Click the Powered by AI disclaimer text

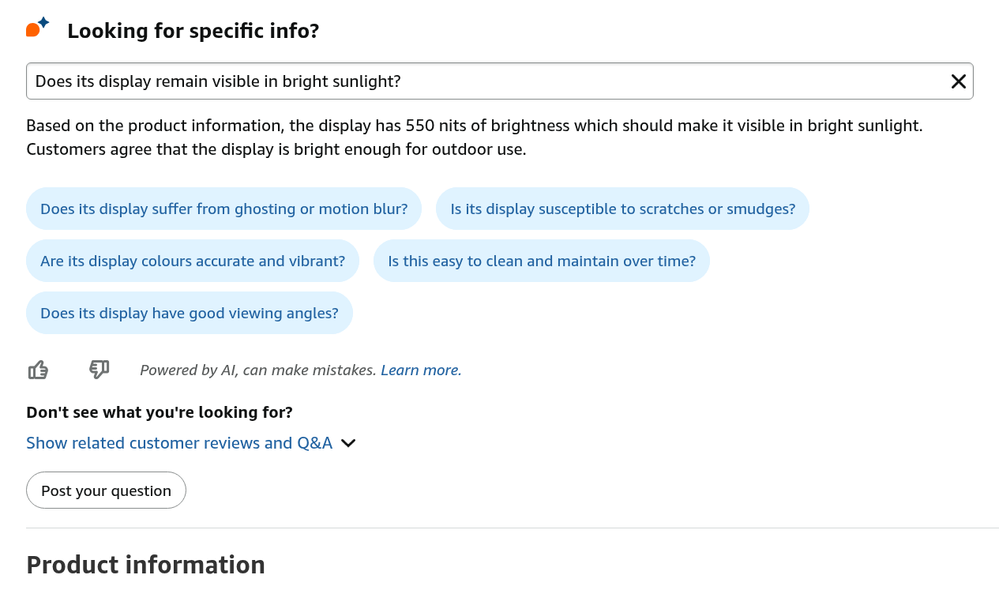(x=258, y=370)
